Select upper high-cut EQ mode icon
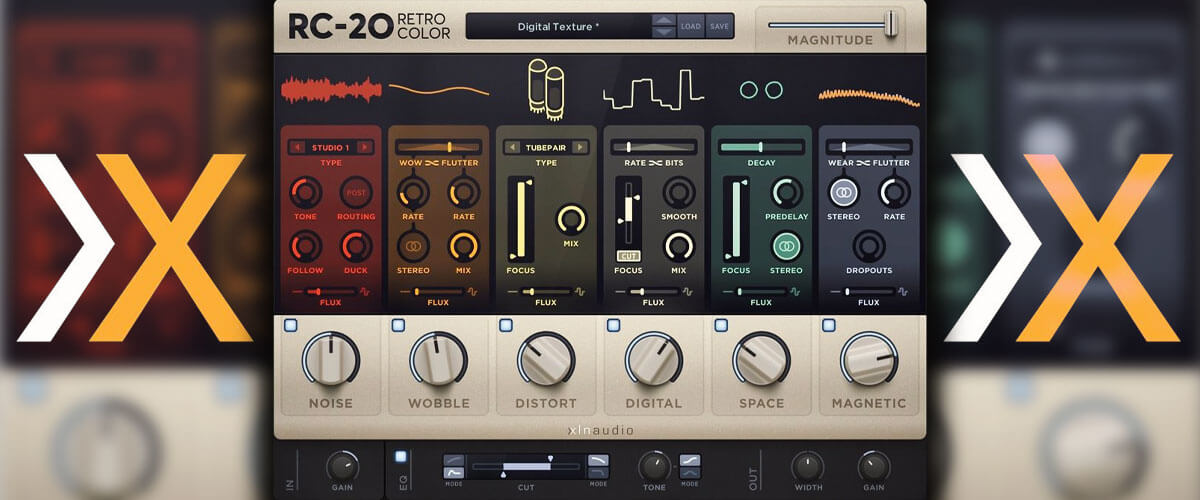1200x500 pixels. pyautogui.click(x=598, y=460)
